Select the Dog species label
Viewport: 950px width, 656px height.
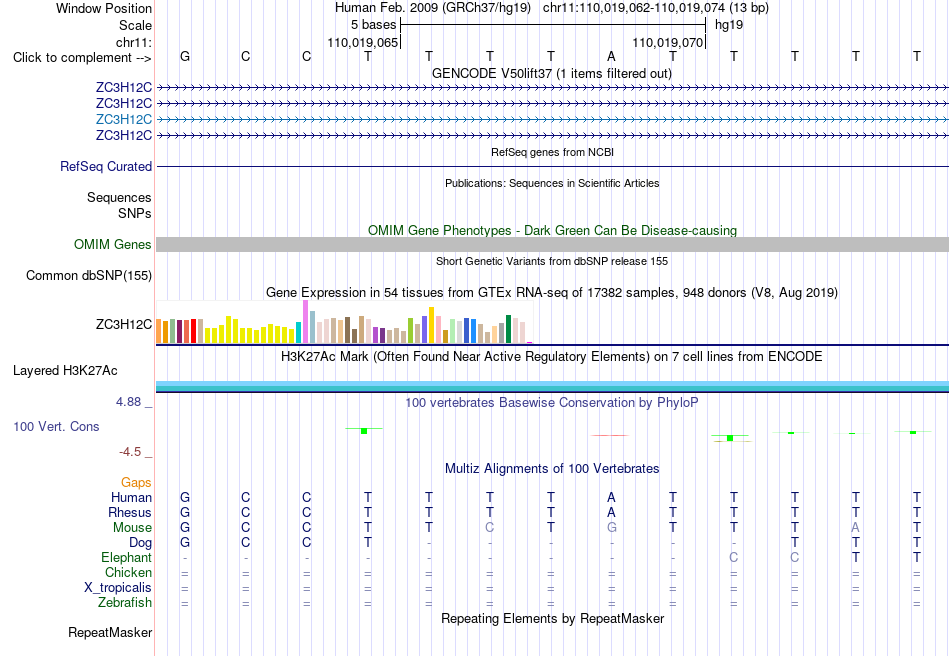pos(140,543)
